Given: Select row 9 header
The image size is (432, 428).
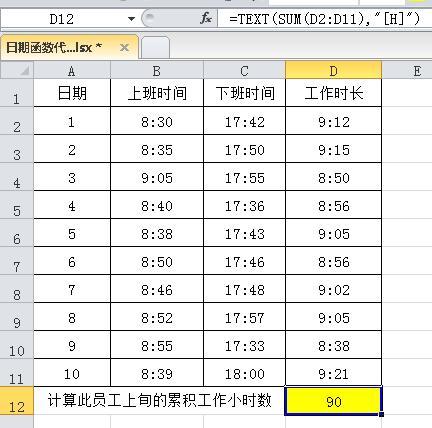Looking at the screenshot, I should click(17, 317).
